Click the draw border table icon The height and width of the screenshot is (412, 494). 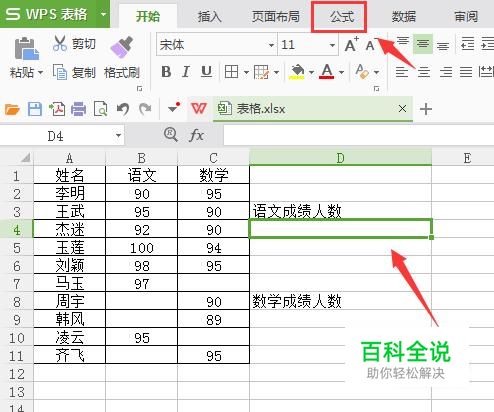click(x=261, y=72)
